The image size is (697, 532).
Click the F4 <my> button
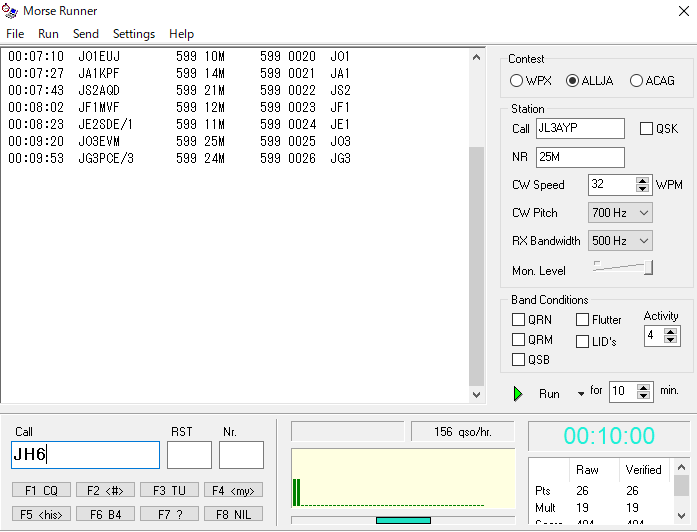pos(233,490)
